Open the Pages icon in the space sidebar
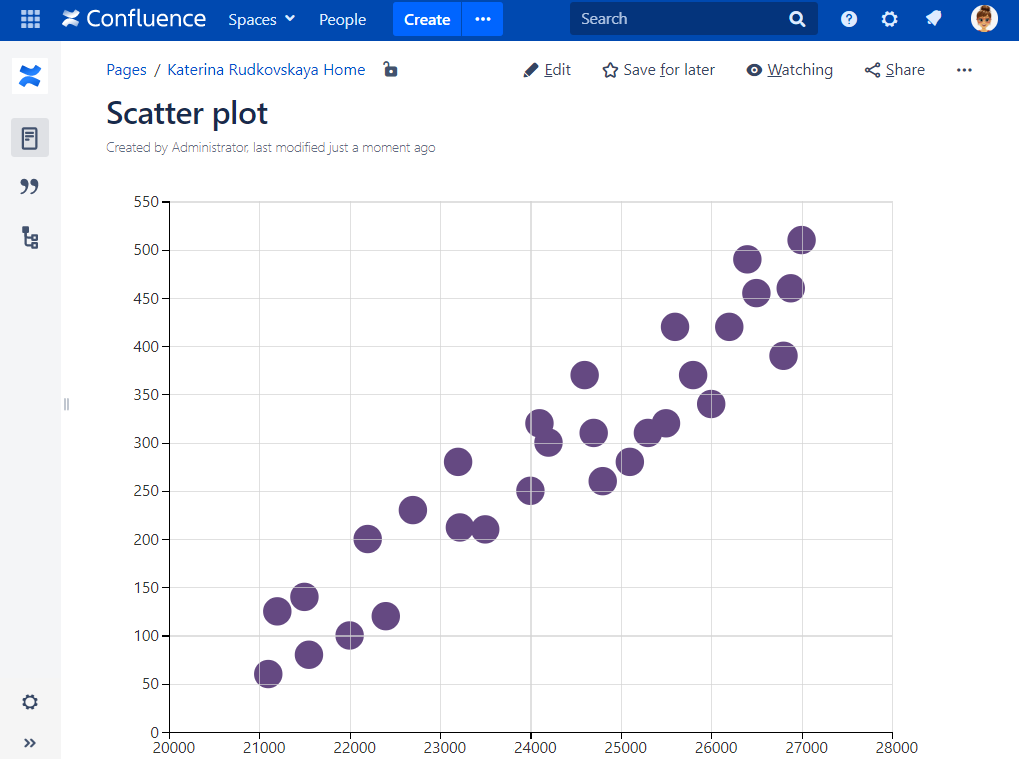 29,137
